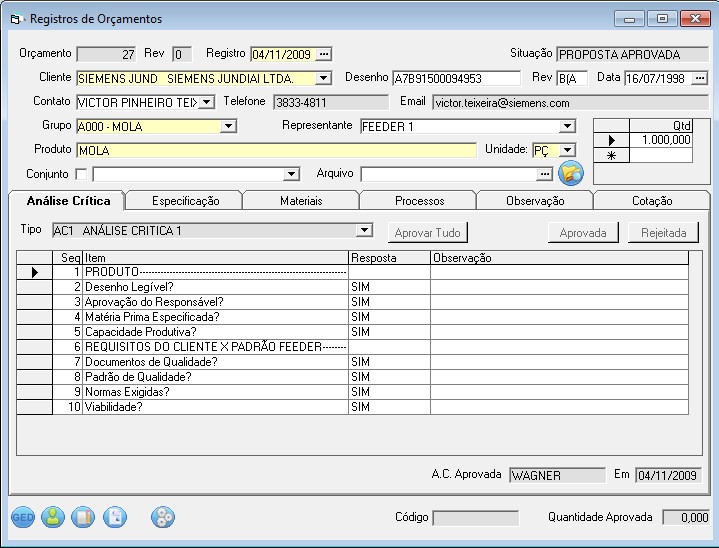Toggle the Conjunto checkbox
The height and width of the screenshot is (548, 719).
81,174
